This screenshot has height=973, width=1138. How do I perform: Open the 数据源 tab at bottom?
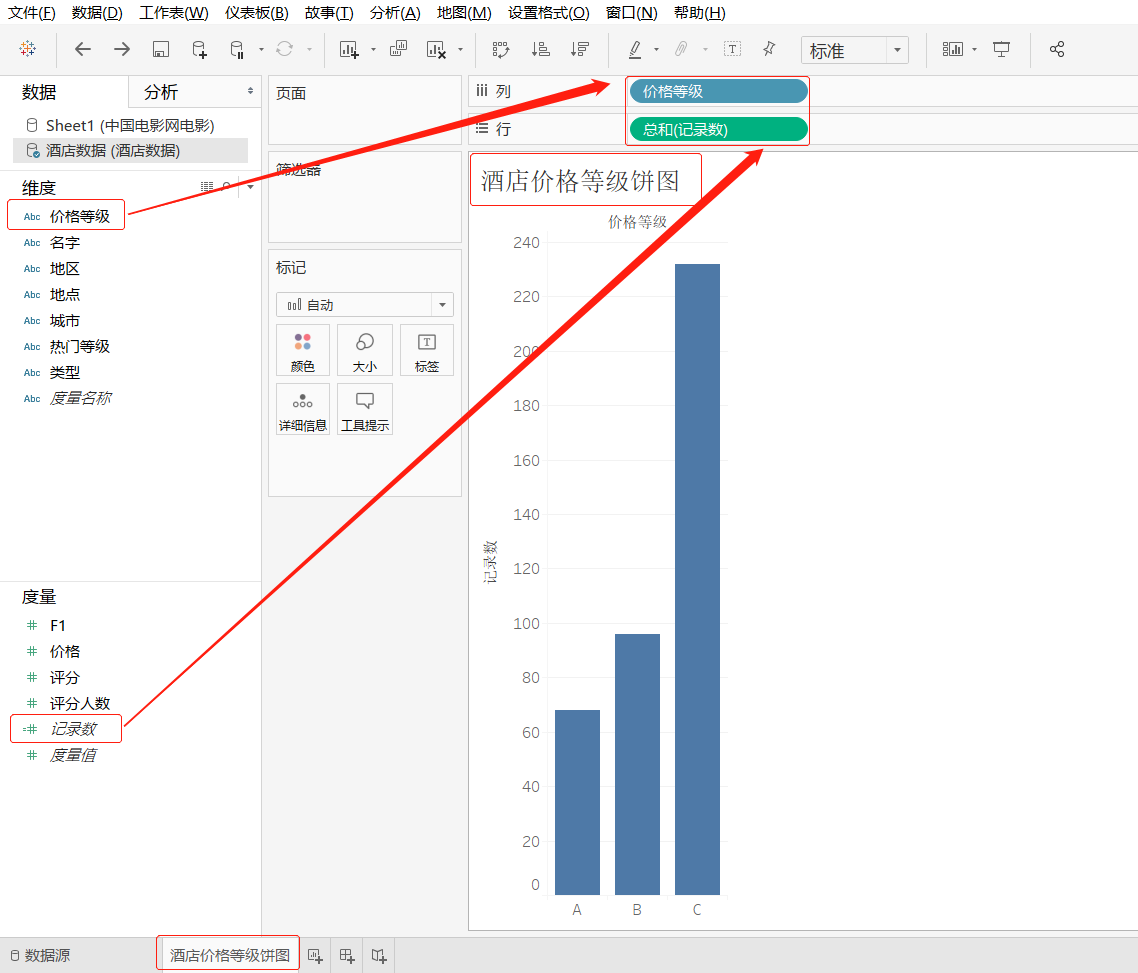(41, 956)
